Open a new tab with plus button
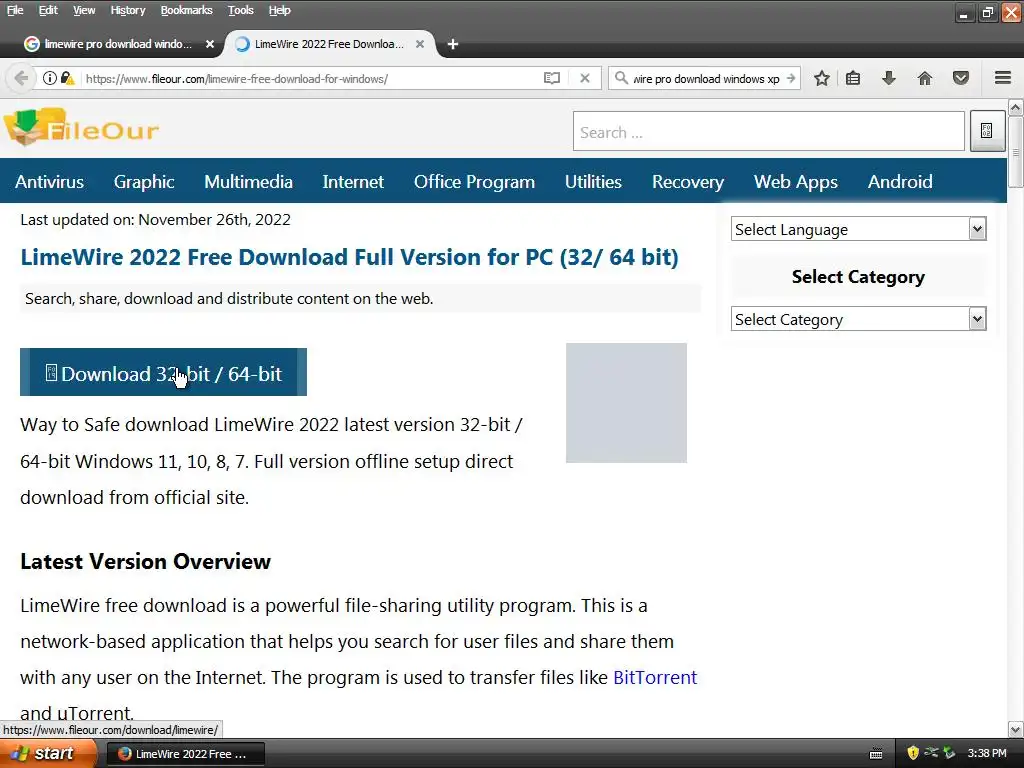The width and height of the screenshot is (1024, 768). 453,44
